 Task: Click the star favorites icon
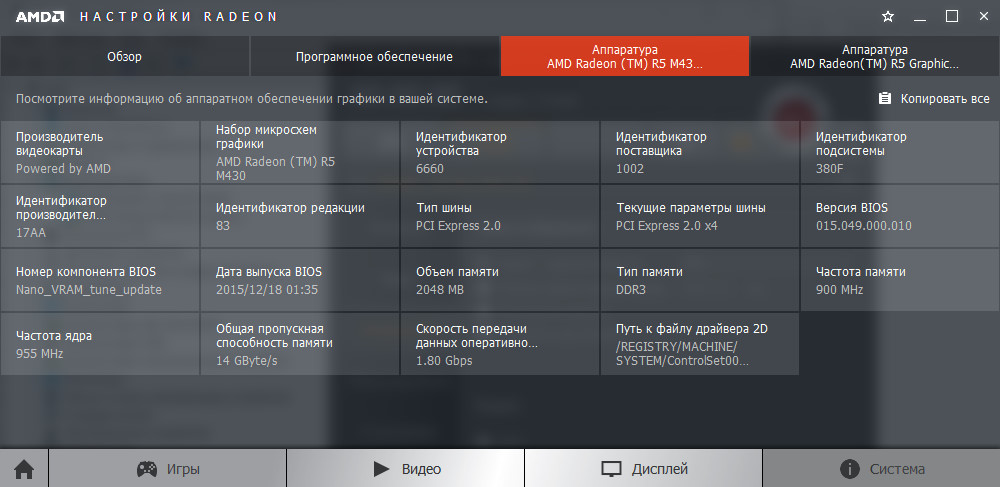pos(888,17)
